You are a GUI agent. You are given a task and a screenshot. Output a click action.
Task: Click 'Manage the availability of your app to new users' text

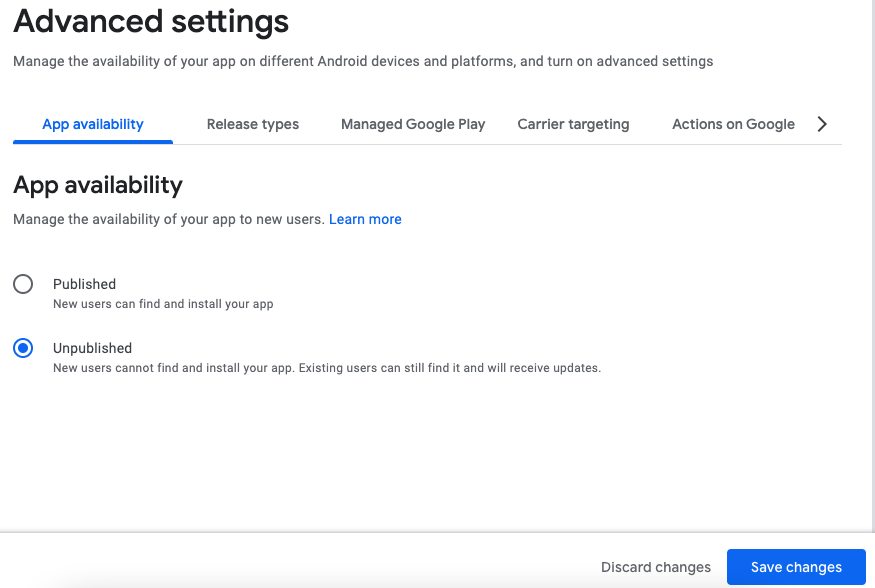tap(169, 219)
